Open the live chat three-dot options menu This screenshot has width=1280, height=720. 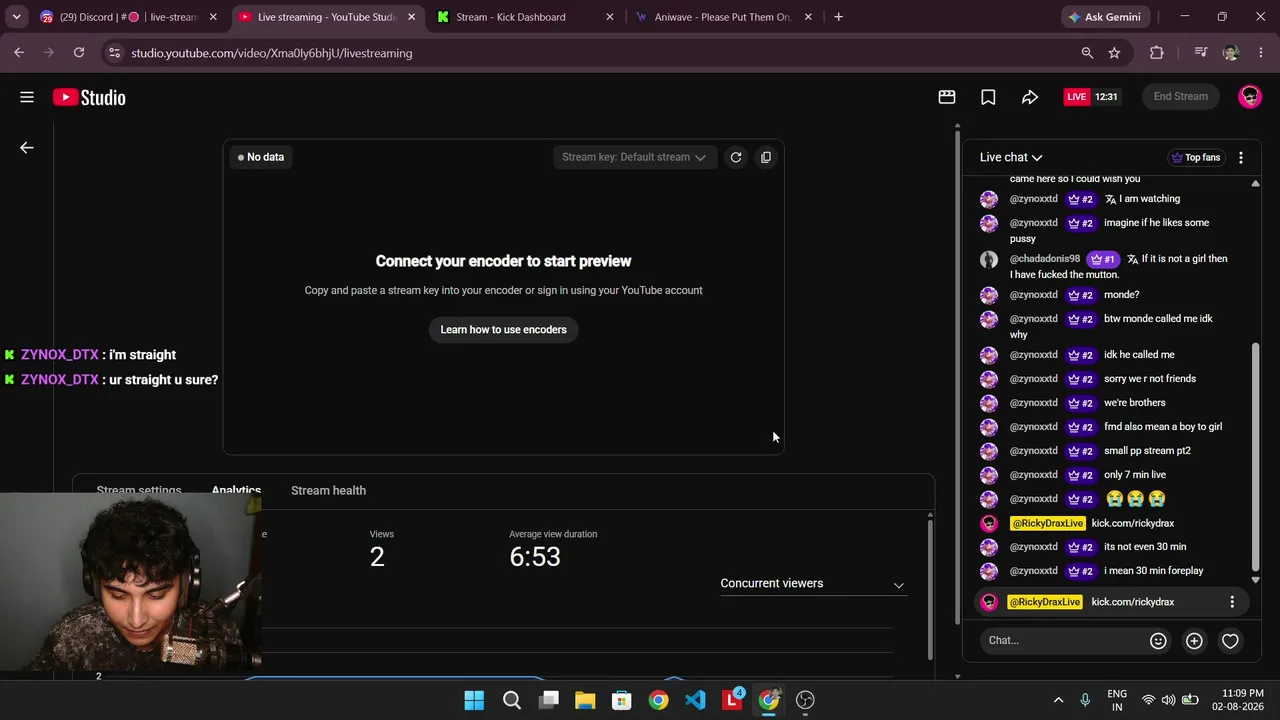pyautogui.click(x=1241, y=158)
